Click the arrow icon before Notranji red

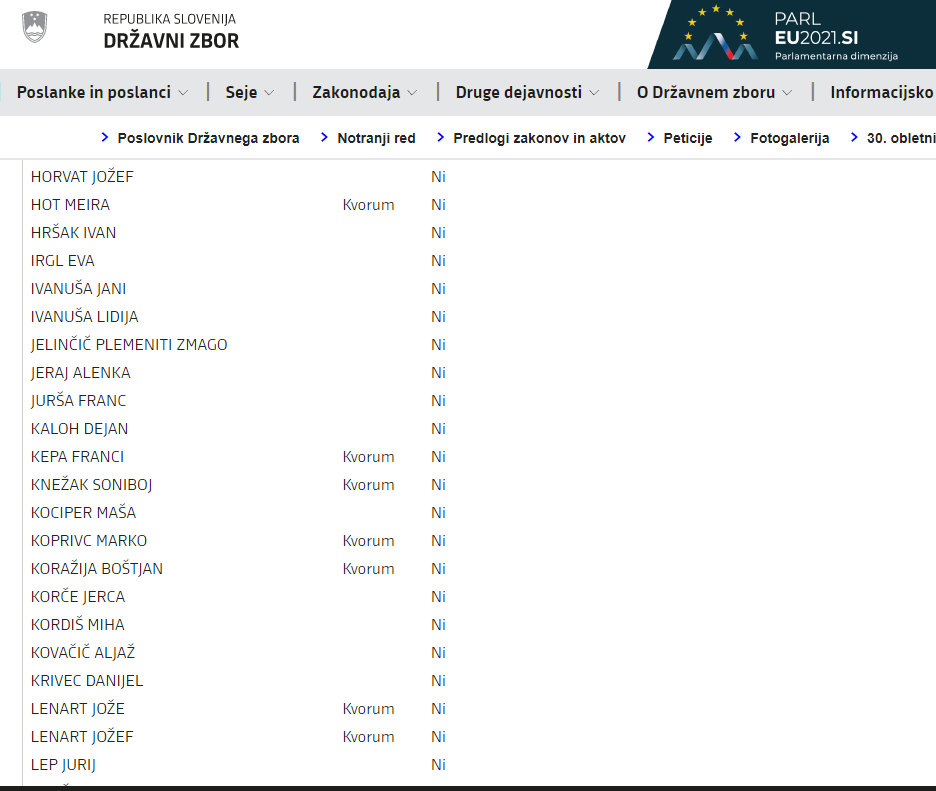(x=325, y=137)
